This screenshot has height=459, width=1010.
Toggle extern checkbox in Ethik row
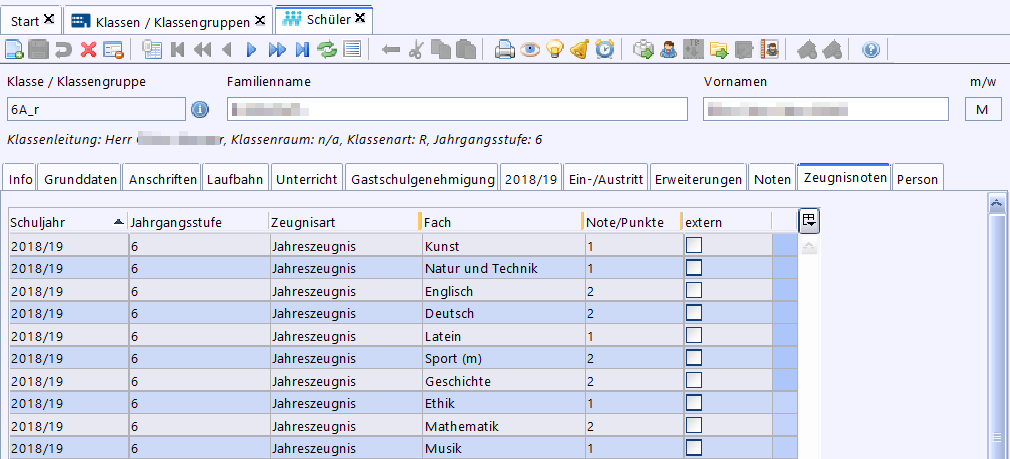(694, 403)
